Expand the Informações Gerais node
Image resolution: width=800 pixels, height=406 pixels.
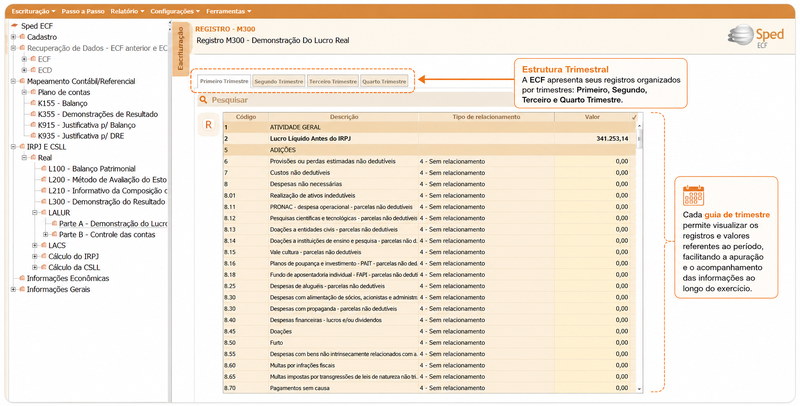point(13,289)
